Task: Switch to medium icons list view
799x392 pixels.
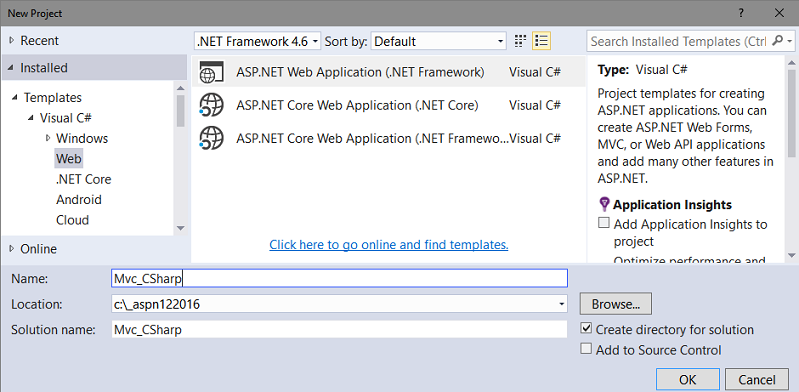Action: coord(542,41)
